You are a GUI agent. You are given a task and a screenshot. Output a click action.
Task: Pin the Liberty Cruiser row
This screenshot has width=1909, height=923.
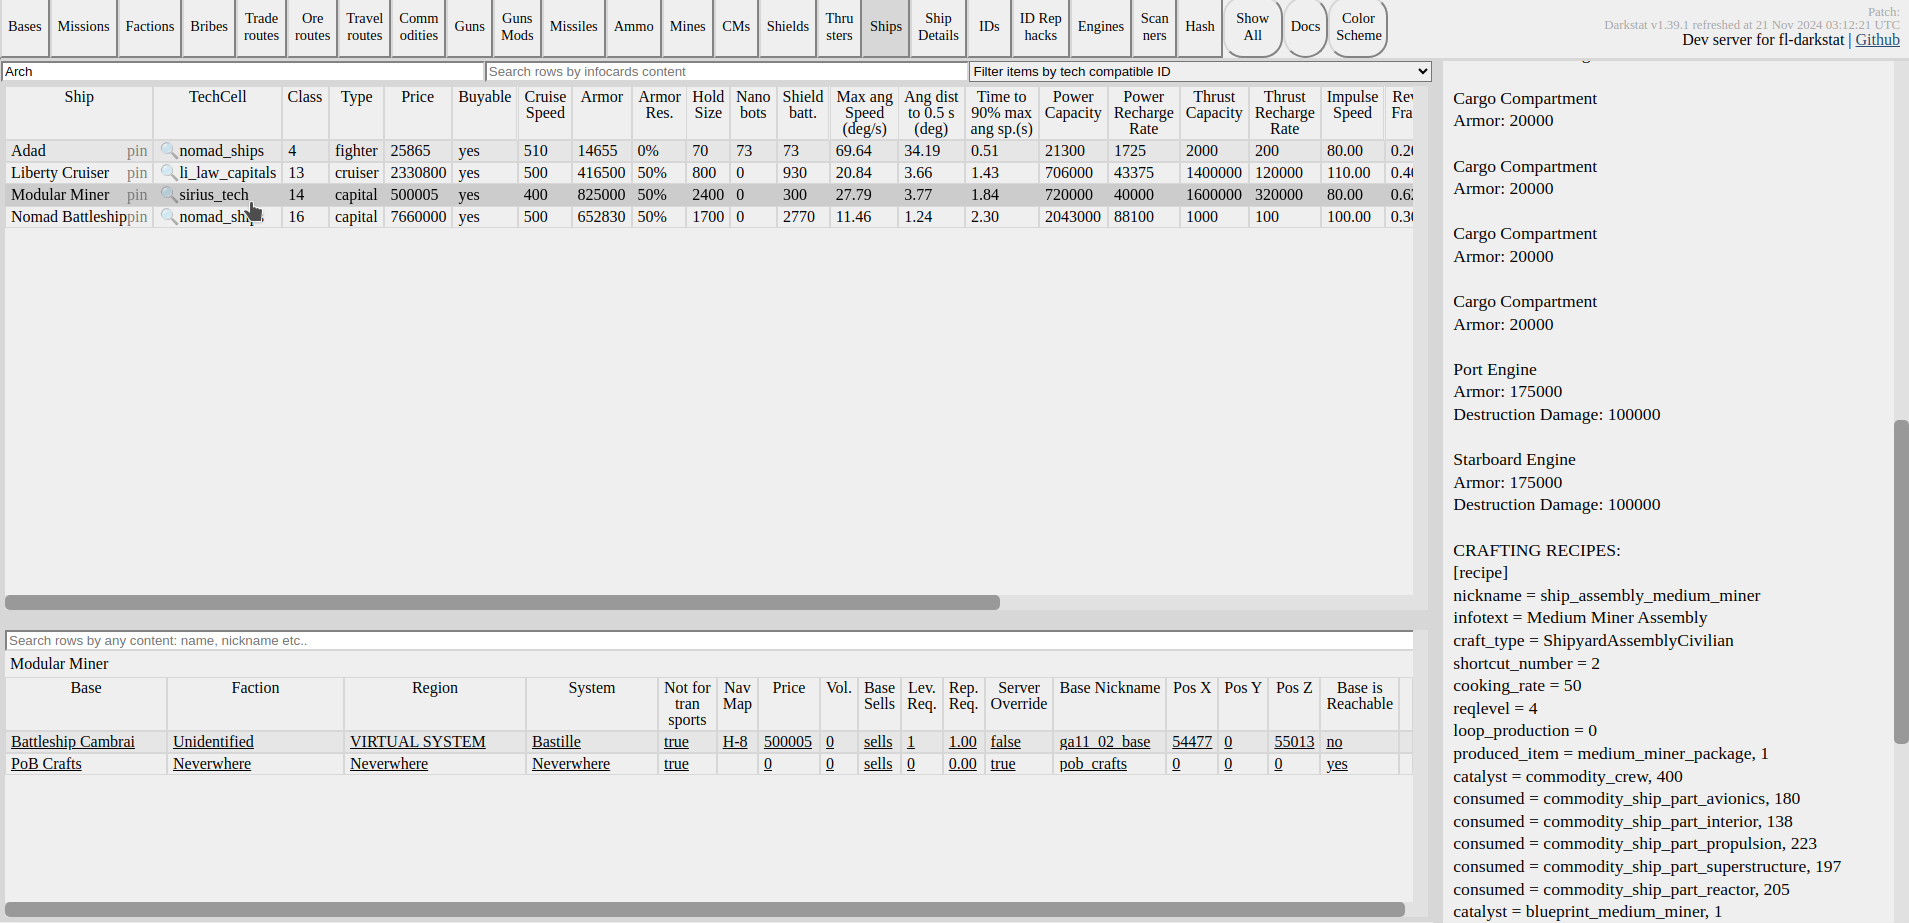pos(137,173)
